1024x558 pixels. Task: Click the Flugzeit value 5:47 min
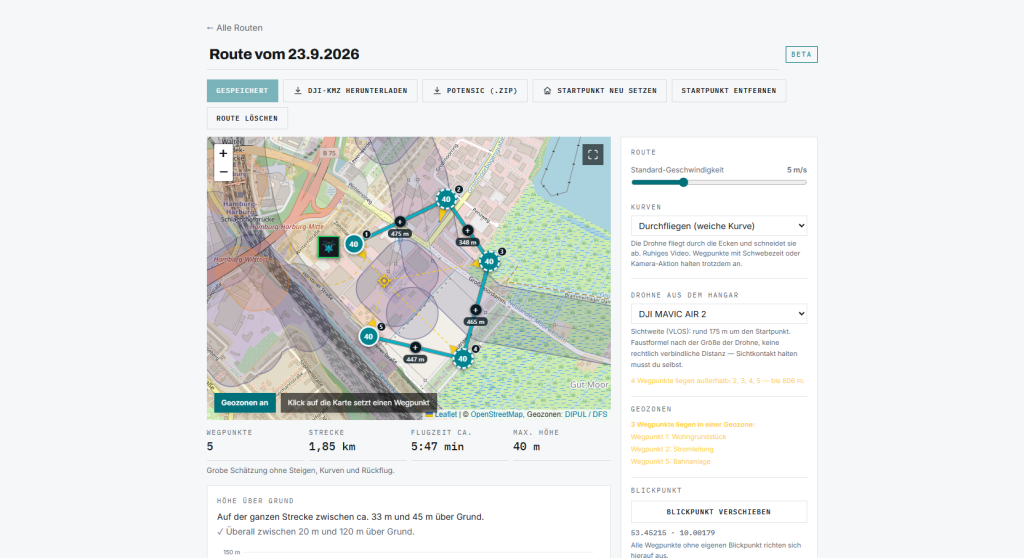(x=437, y=447)
